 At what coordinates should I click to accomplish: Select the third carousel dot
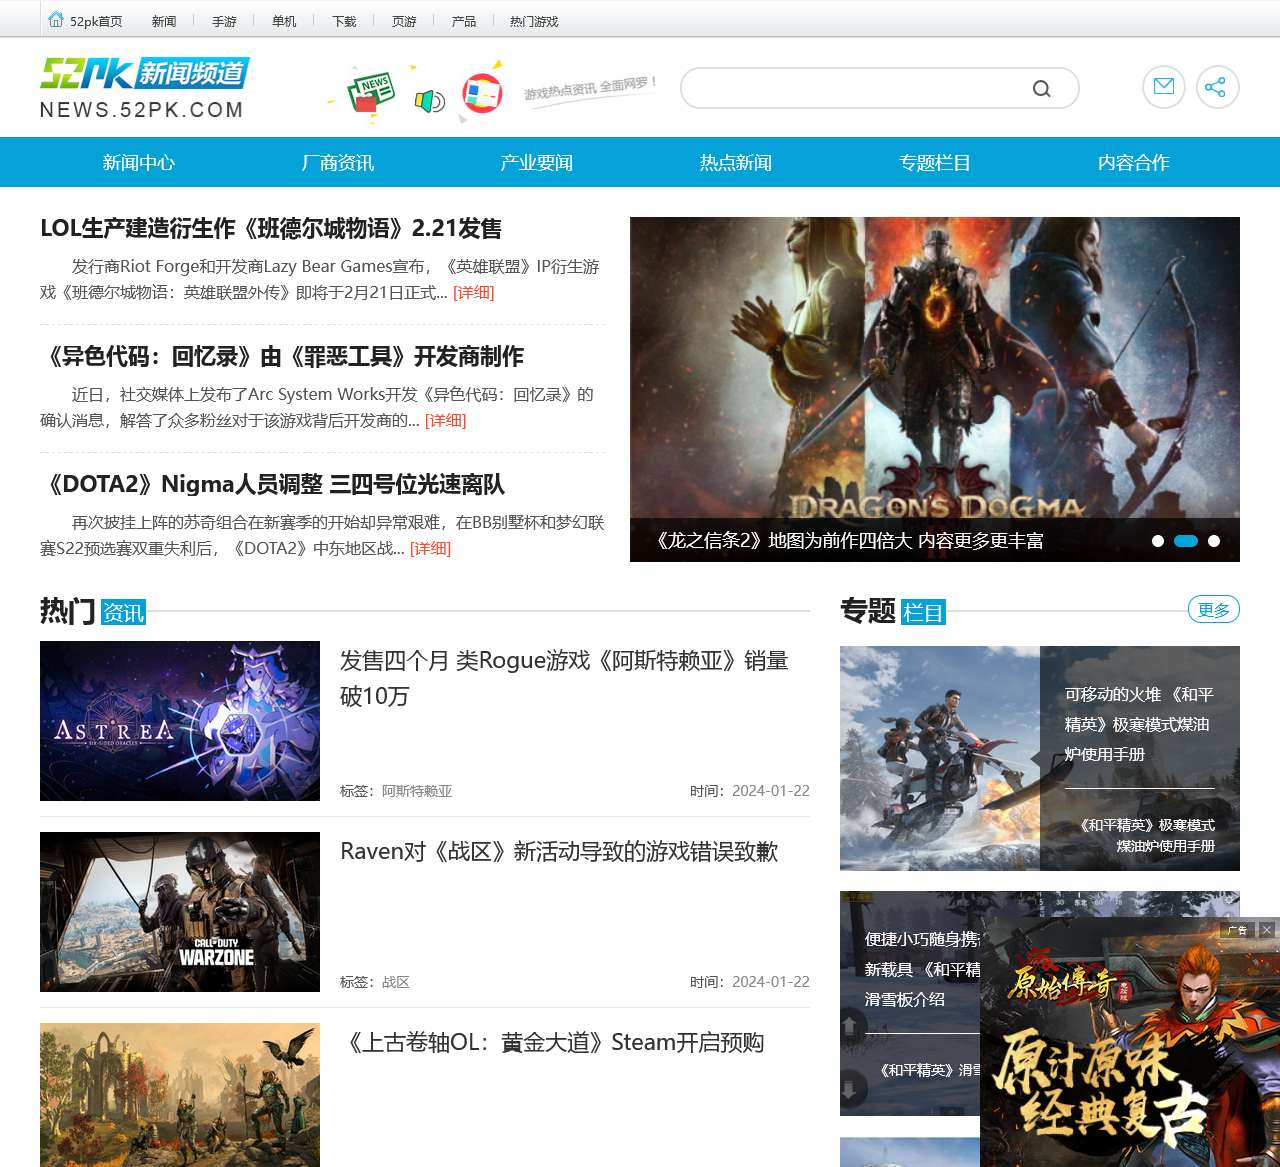pyautogui.click(x=1214, y=541)
